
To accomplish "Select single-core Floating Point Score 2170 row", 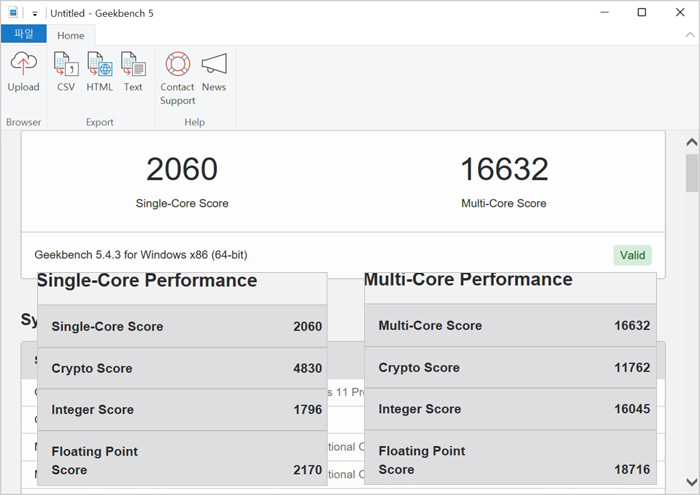I will click(182, 458).
